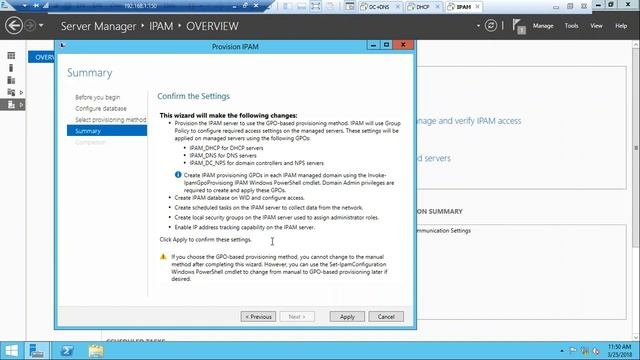Cancel the Provision IPAM wizard

pyautogui.click(x=386, y=317)
